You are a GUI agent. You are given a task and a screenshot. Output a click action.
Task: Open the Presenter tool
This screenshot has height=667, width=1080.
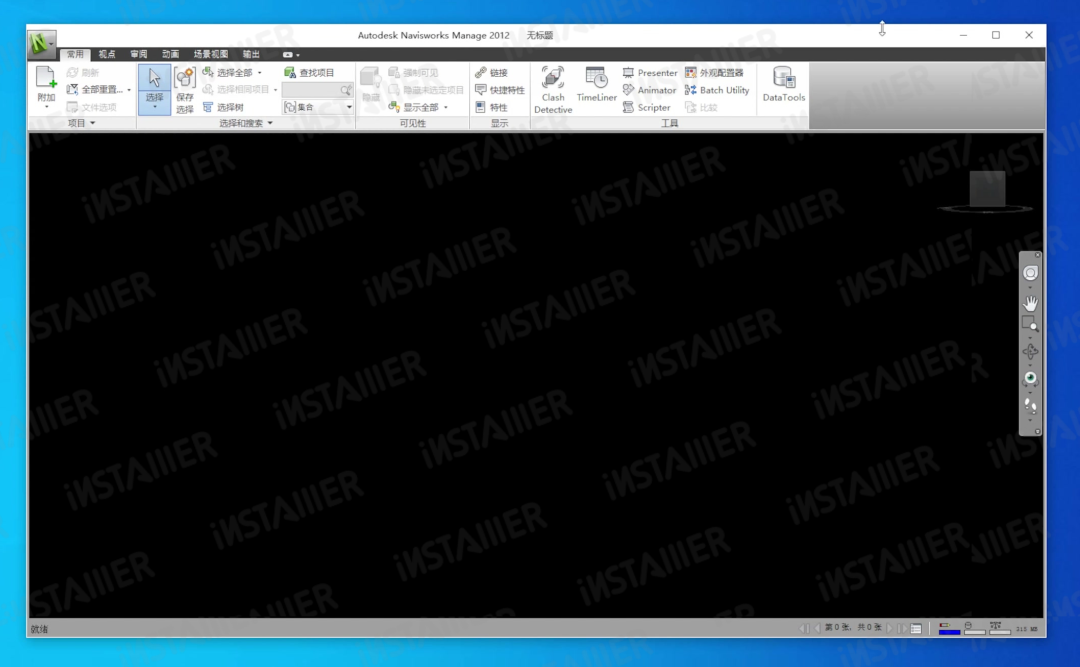(x=650, y=72)
